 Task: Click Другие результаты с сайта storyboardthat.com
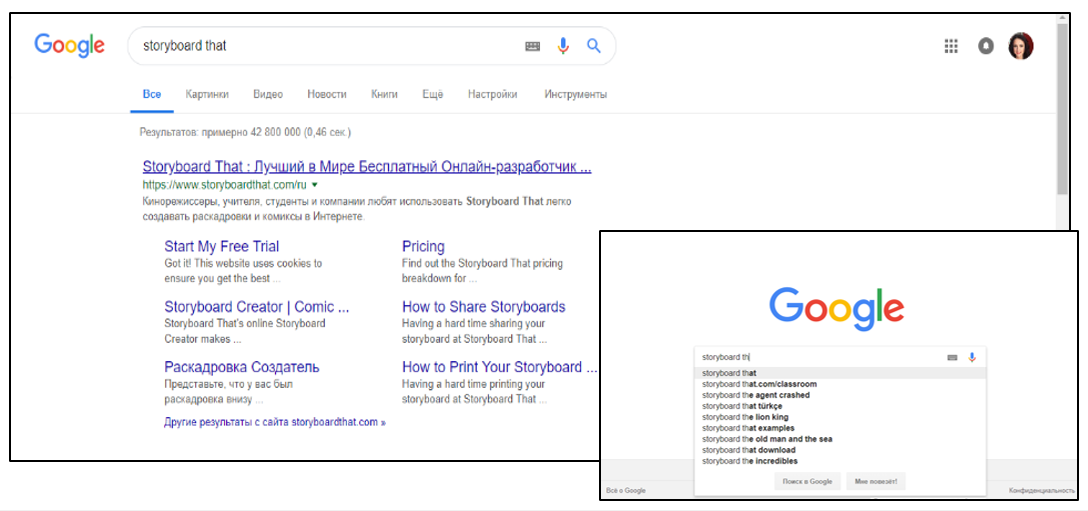point(275,422)
